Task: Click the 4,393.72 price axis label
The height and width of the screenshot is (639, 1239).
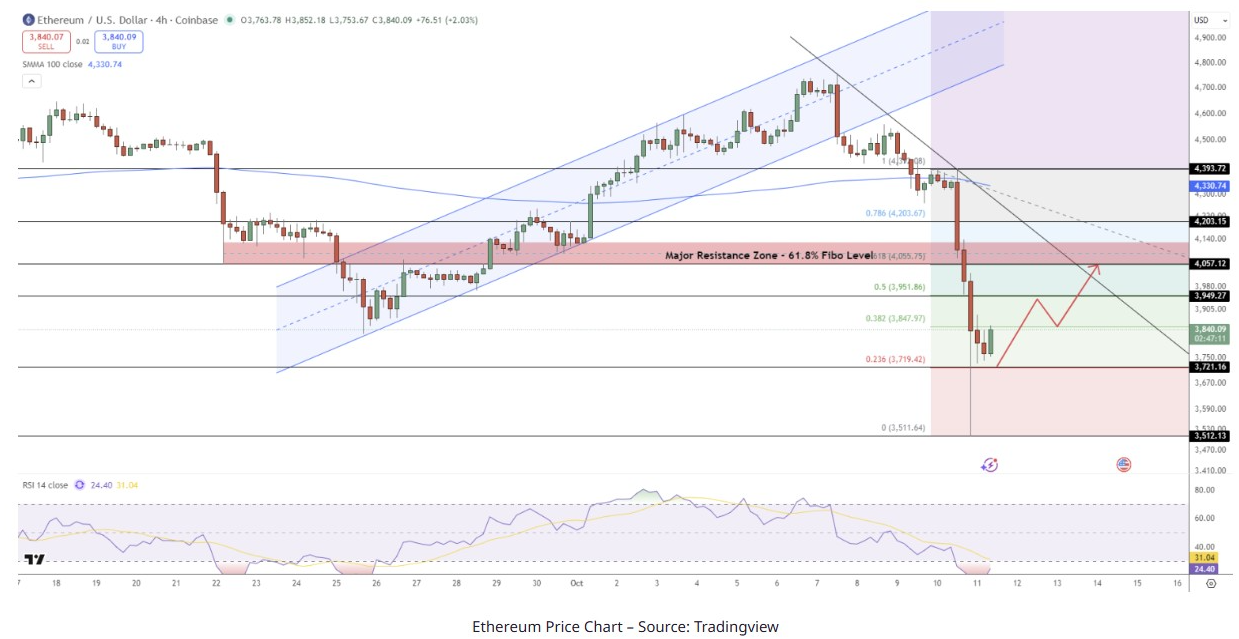Action: [x=1210, y=168]
